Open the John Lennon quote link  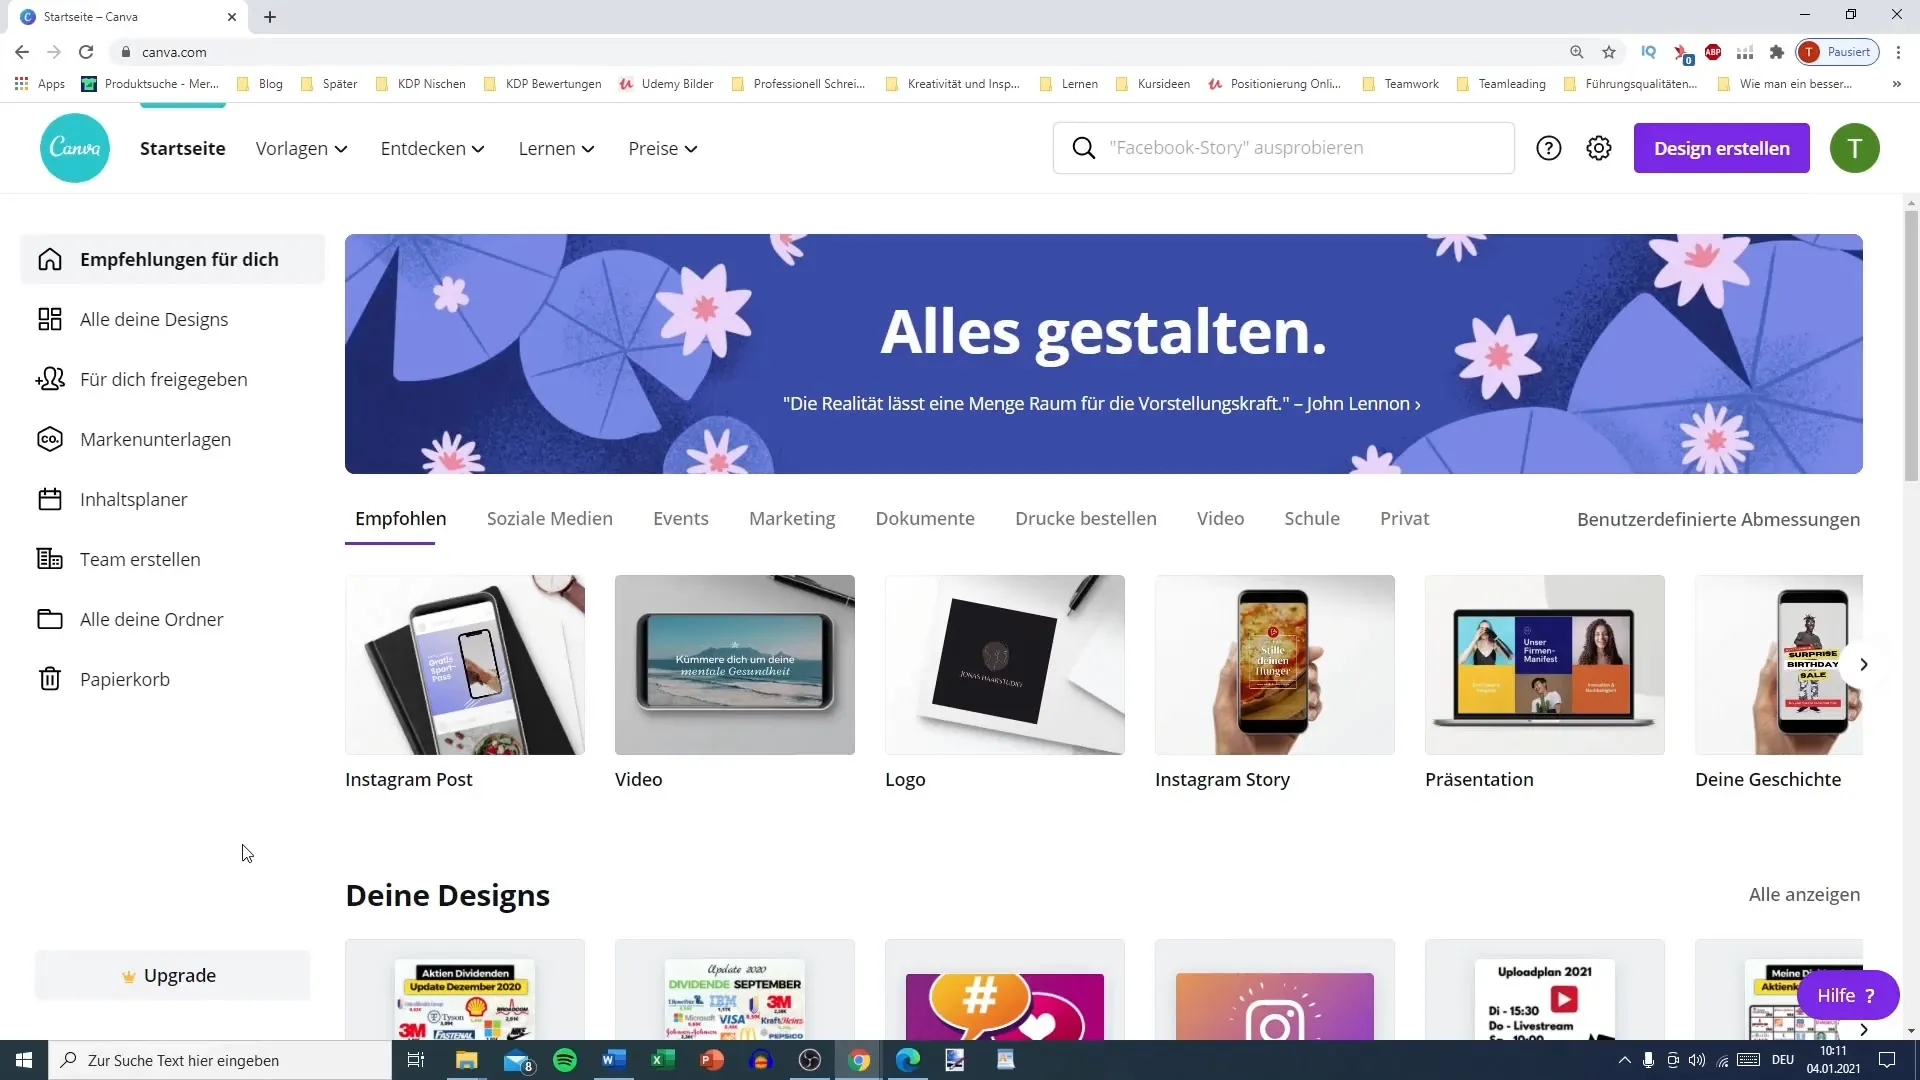(1101, 404)
